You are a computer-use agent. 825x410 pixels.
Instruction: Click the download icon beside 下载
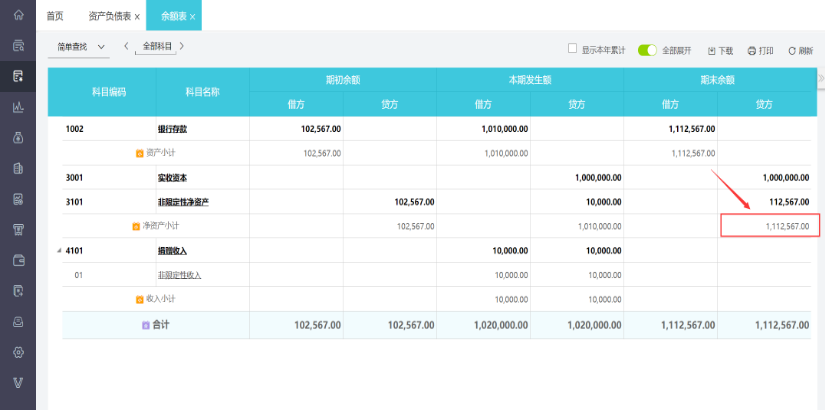pos(711,51)
